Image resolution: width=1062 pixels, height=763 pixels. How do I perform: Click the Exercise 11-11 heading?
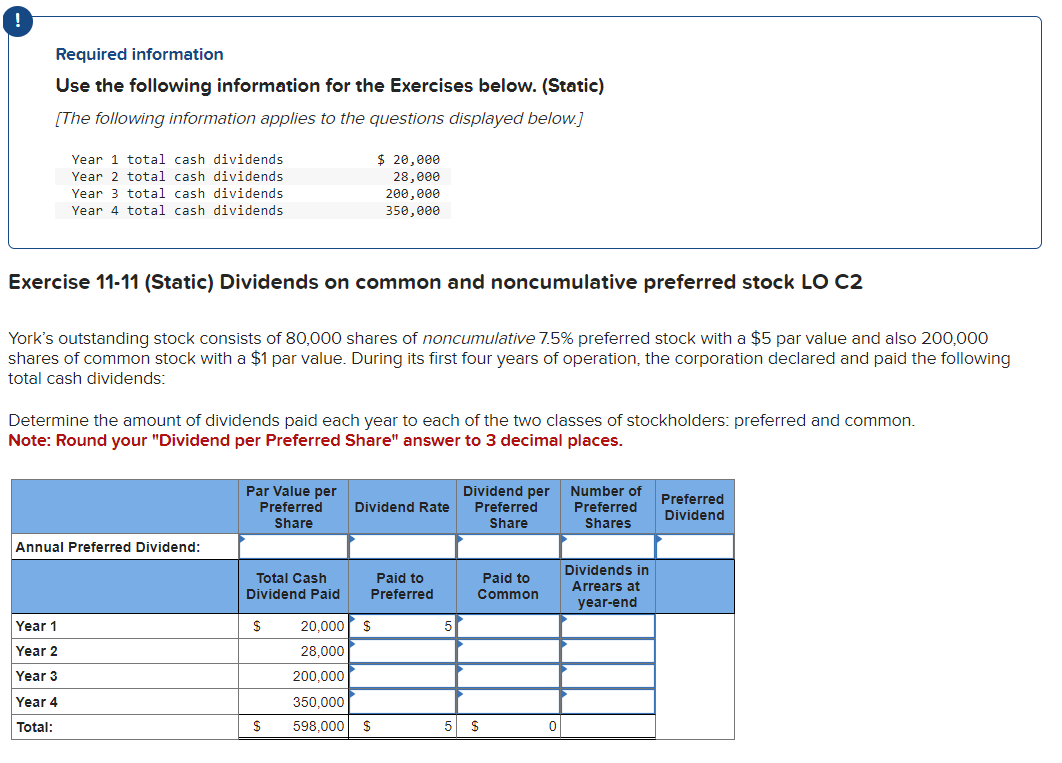[435, 282]
